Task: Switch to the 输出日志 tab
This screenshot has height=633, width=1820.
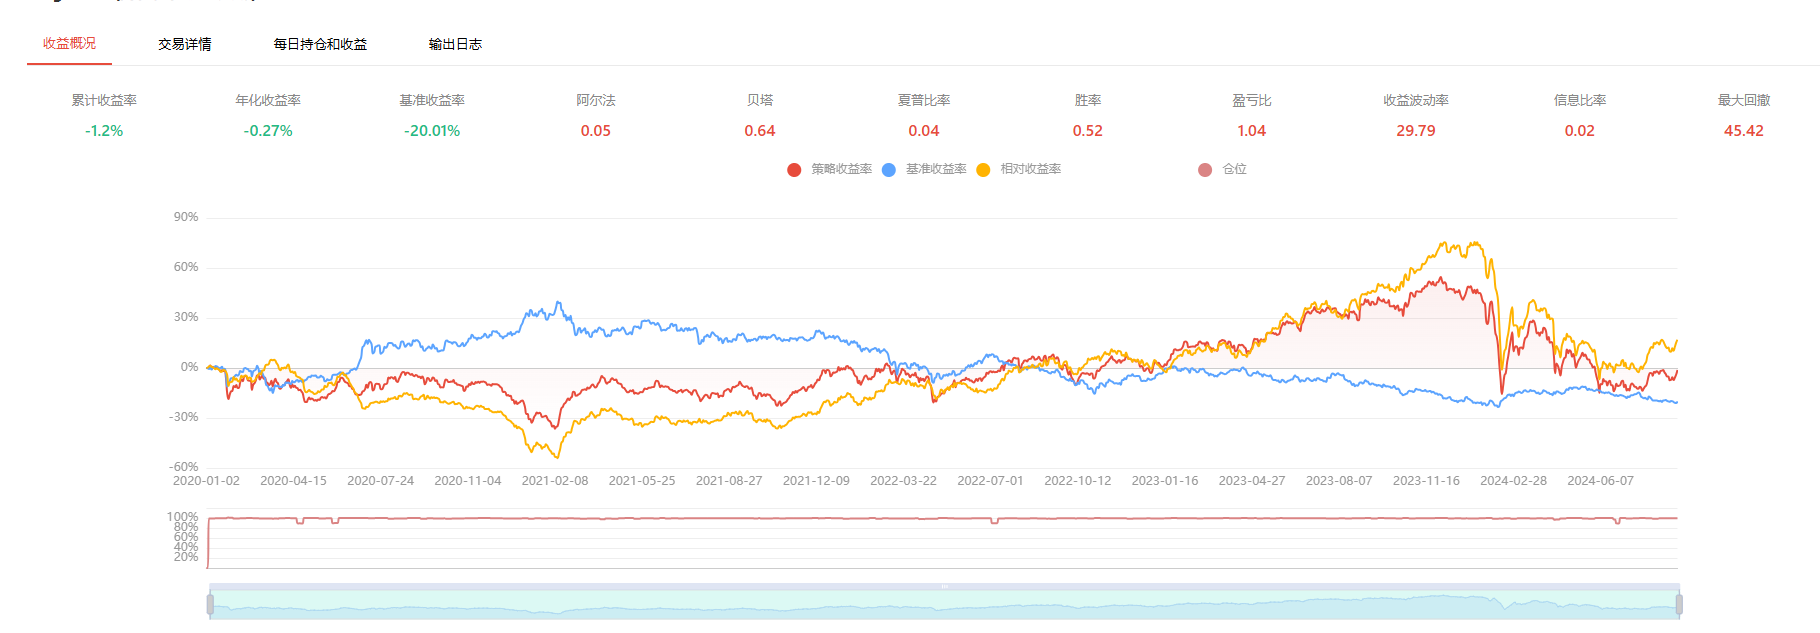Action: point(455,44)
